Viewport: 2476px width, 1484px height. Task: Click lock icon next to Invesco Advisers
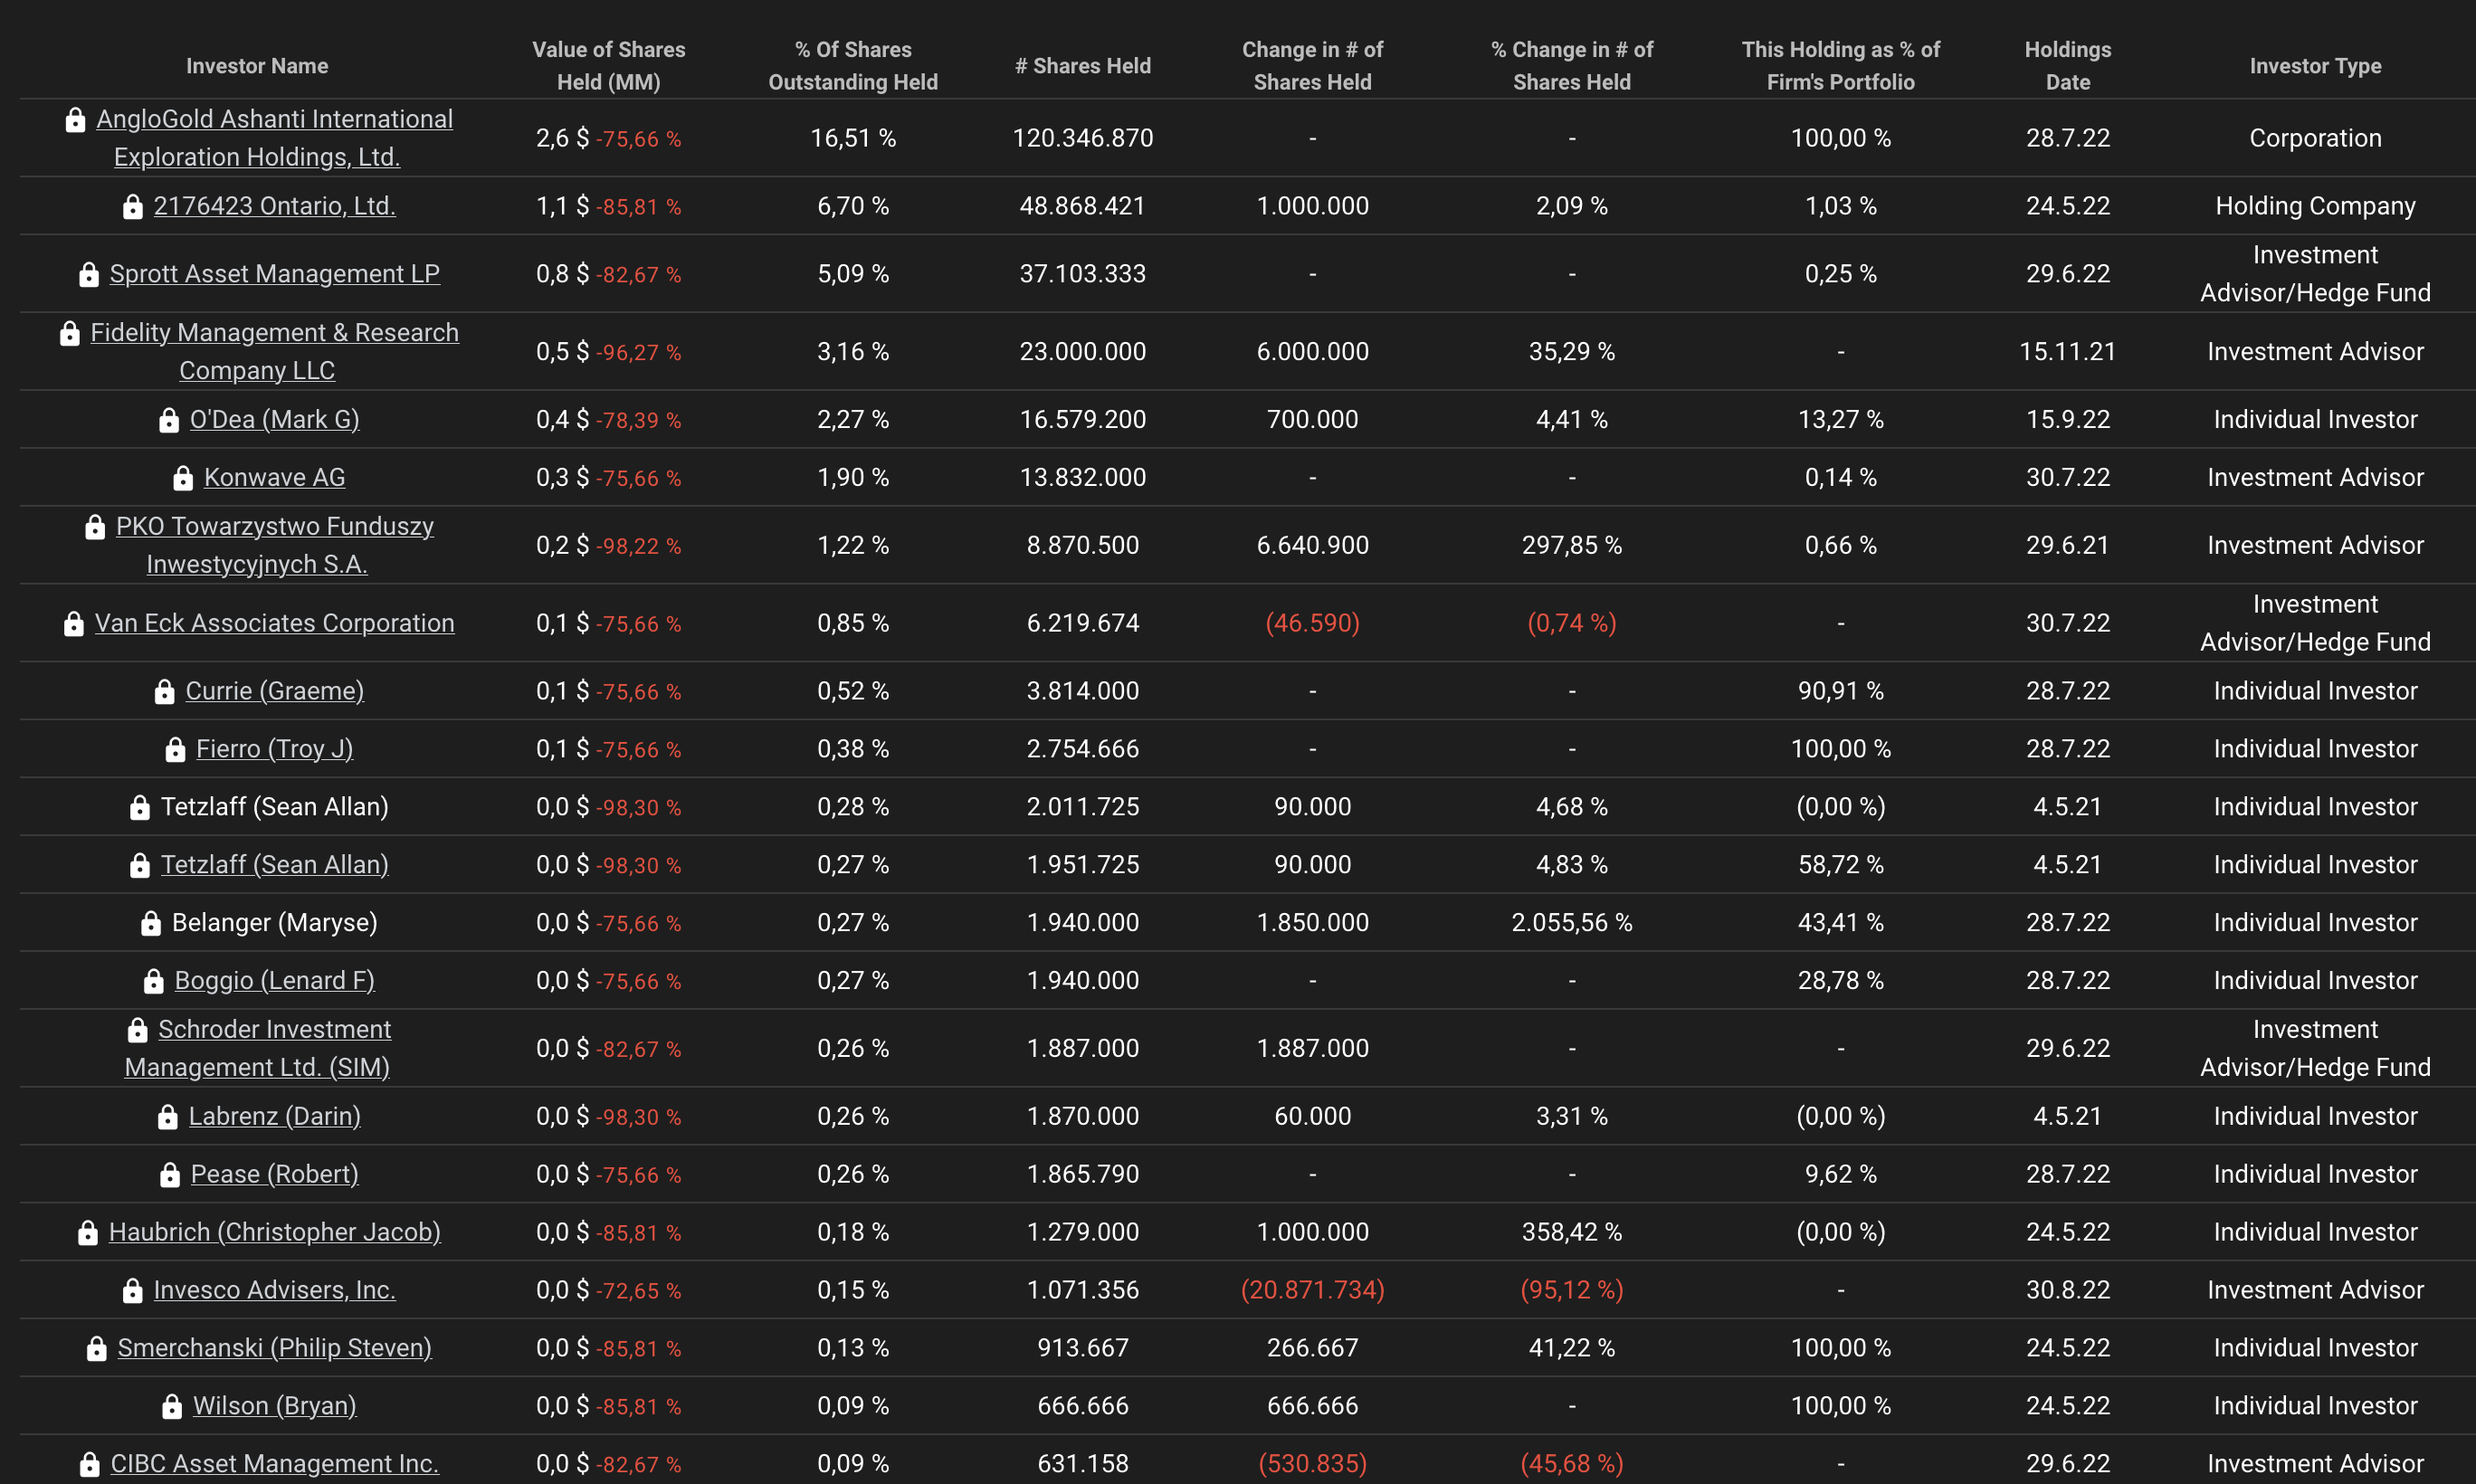tap(132, 1291)
